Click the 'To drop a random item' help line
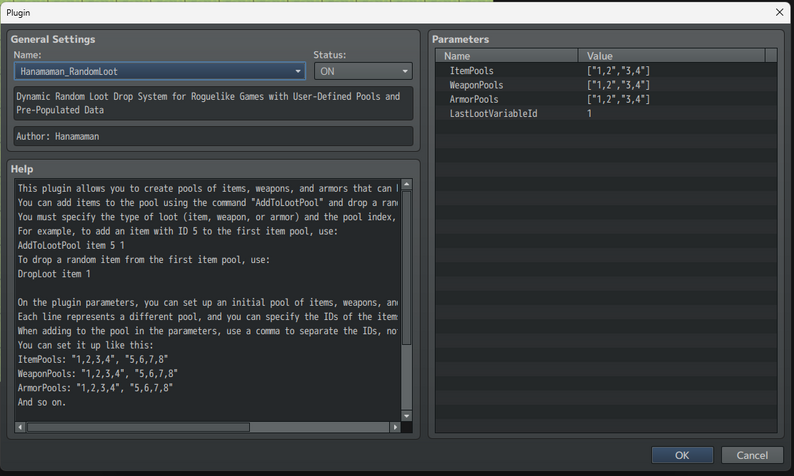The height and width of the screenshot is (476, 794). pyautogui.click(x=143, y=260)
